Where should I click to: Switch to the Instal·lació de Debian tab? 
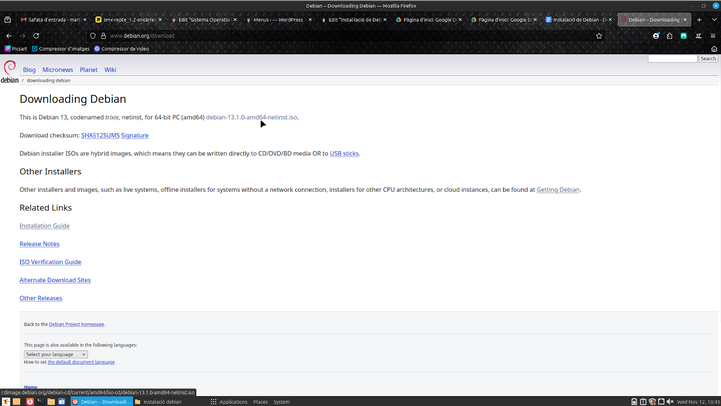[577, 20]
